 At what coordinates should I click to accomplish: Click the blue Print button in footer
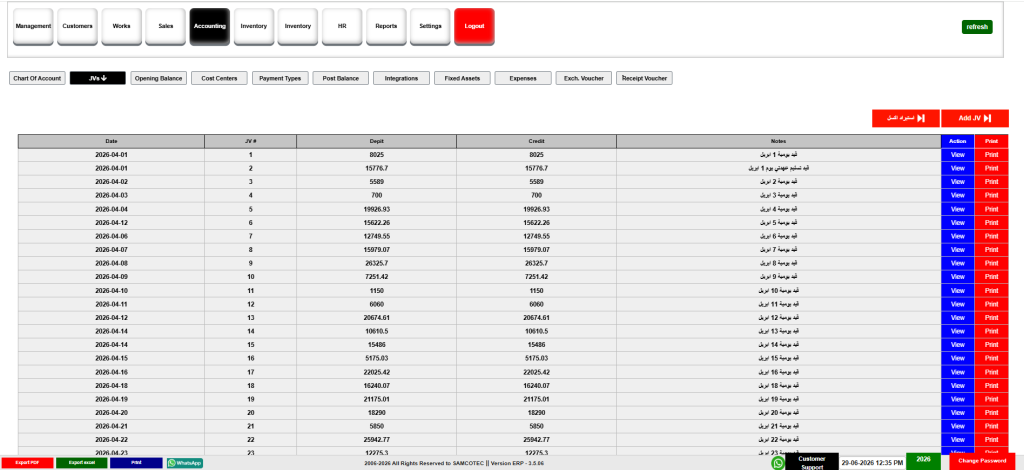point(136,463)
